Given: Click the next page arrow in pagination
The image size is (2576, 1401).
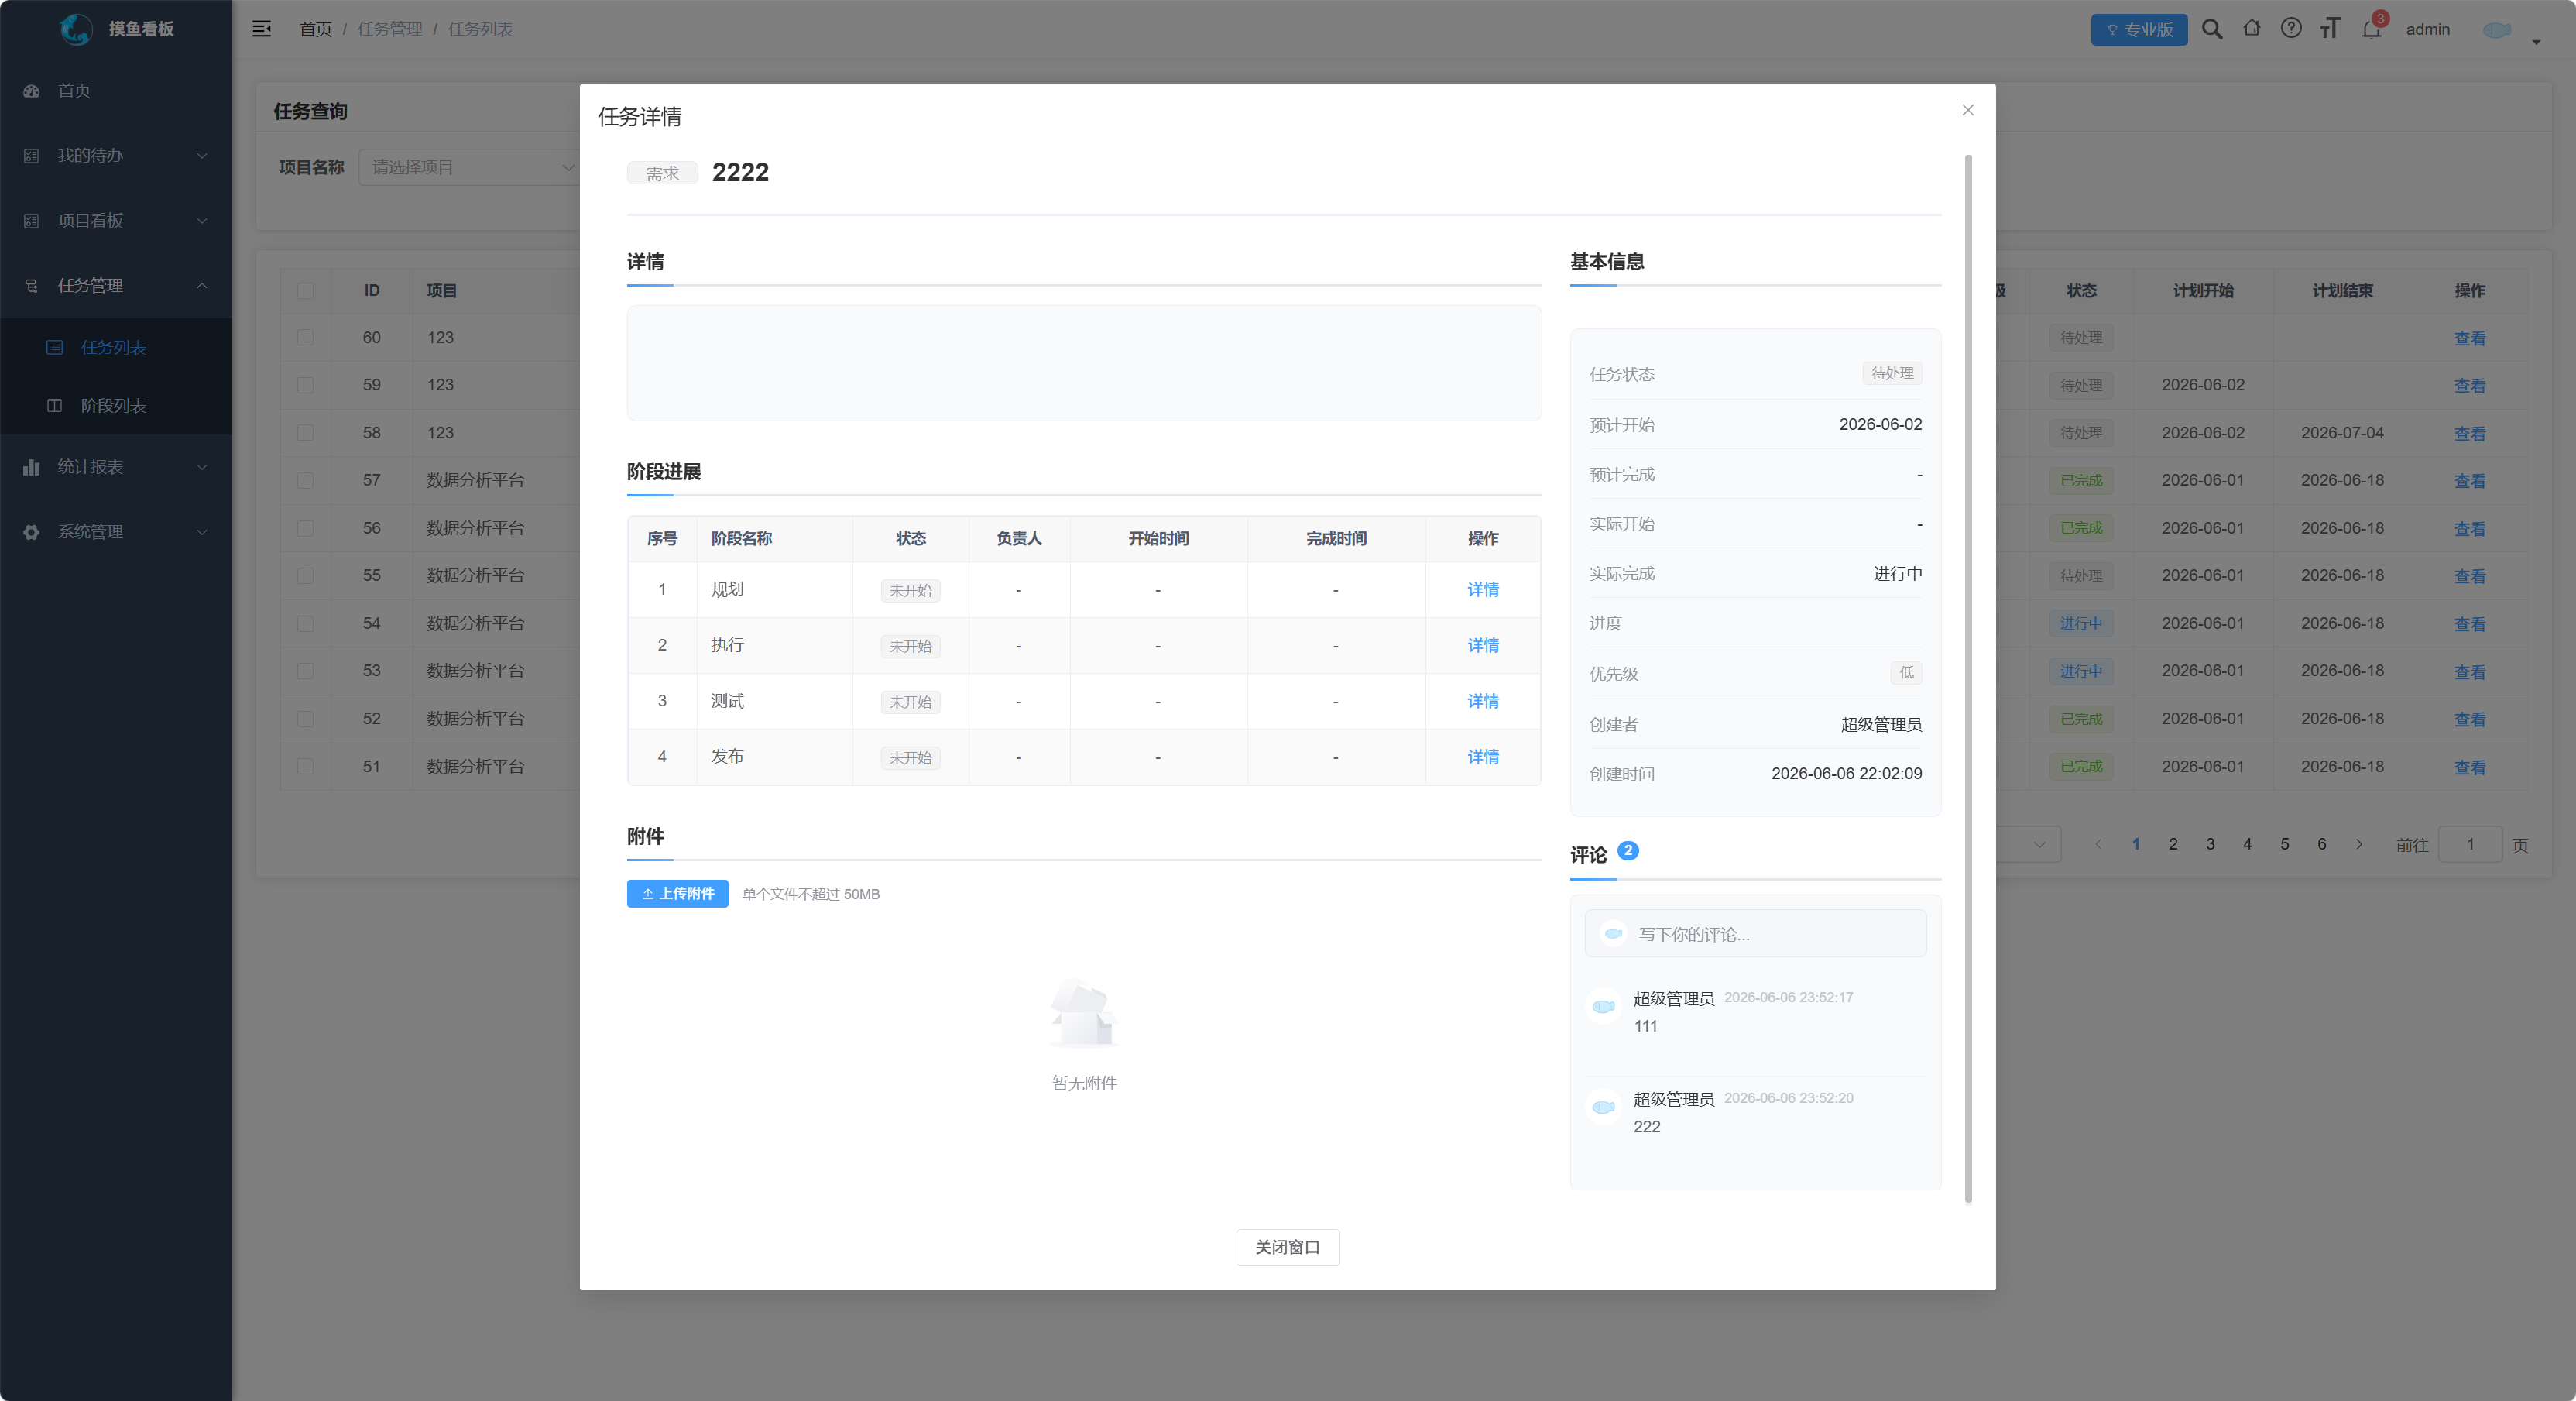Looking at the screenshot, I should [2359, 844].
